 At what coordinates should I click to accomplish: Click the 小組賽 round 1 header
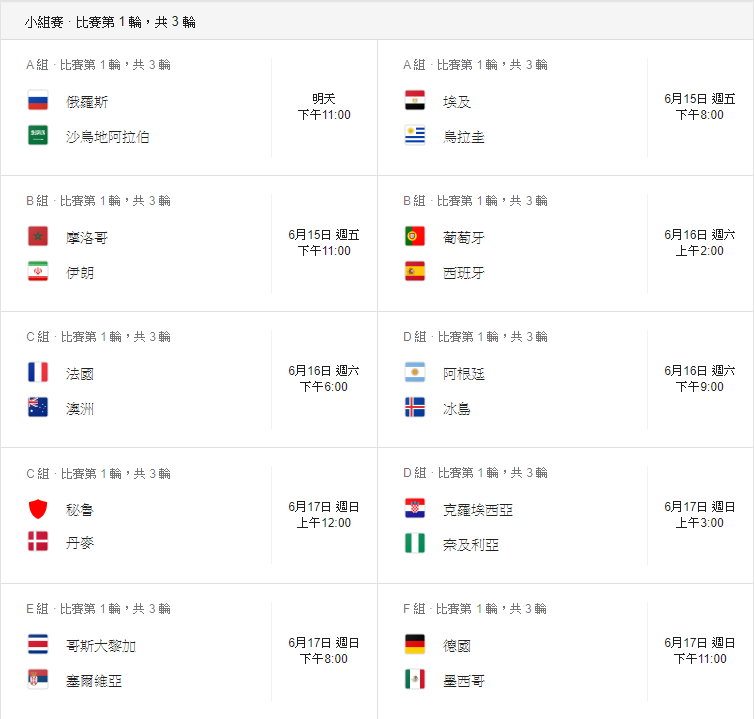(110, 21)
